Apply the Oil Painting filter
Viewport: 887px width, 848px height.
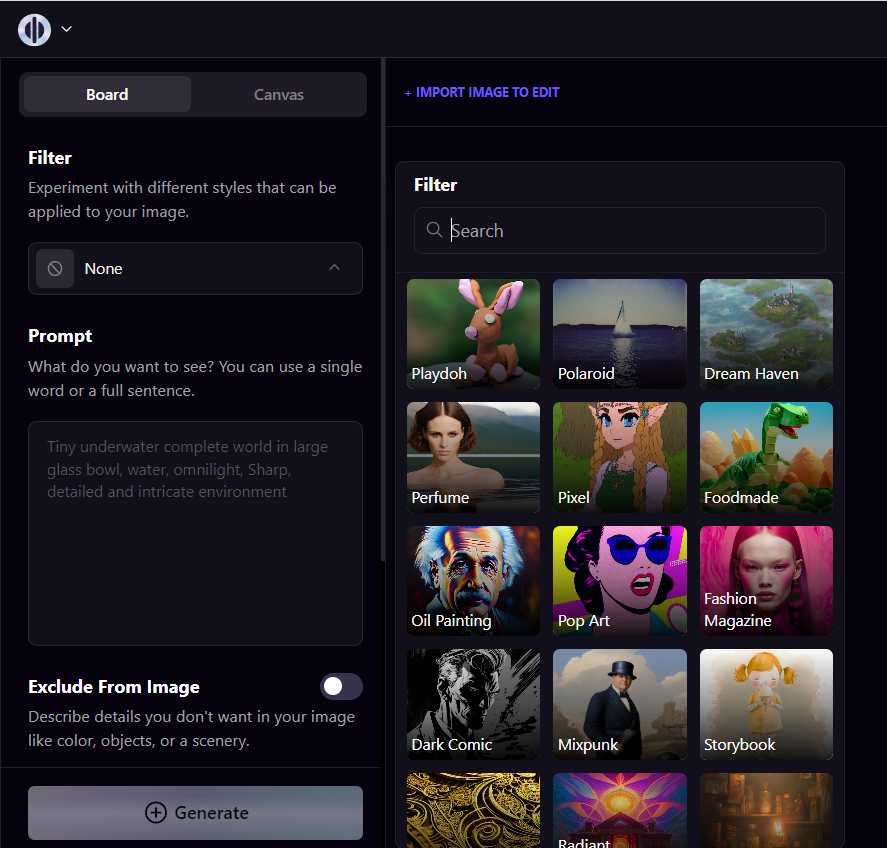pos(473,580)
